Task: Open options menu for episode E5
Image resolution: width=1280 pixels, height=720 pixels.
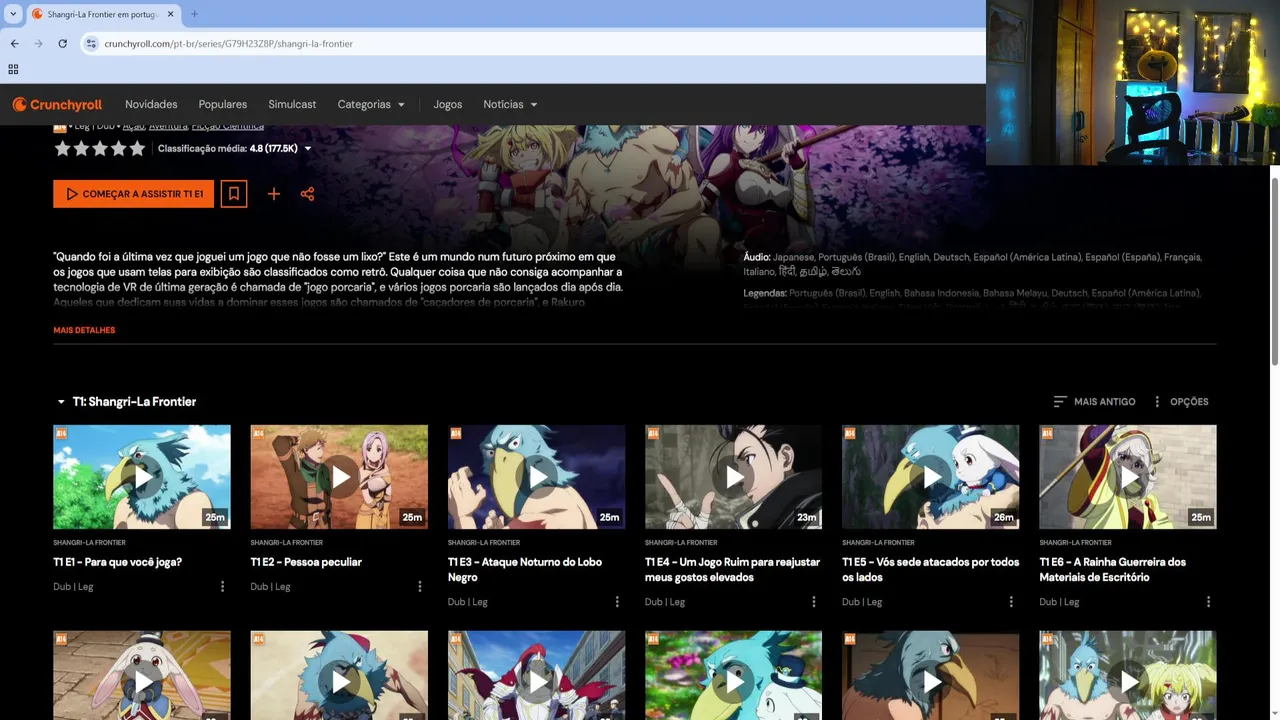Action: pyautogui.click(x=1011, y=602)
